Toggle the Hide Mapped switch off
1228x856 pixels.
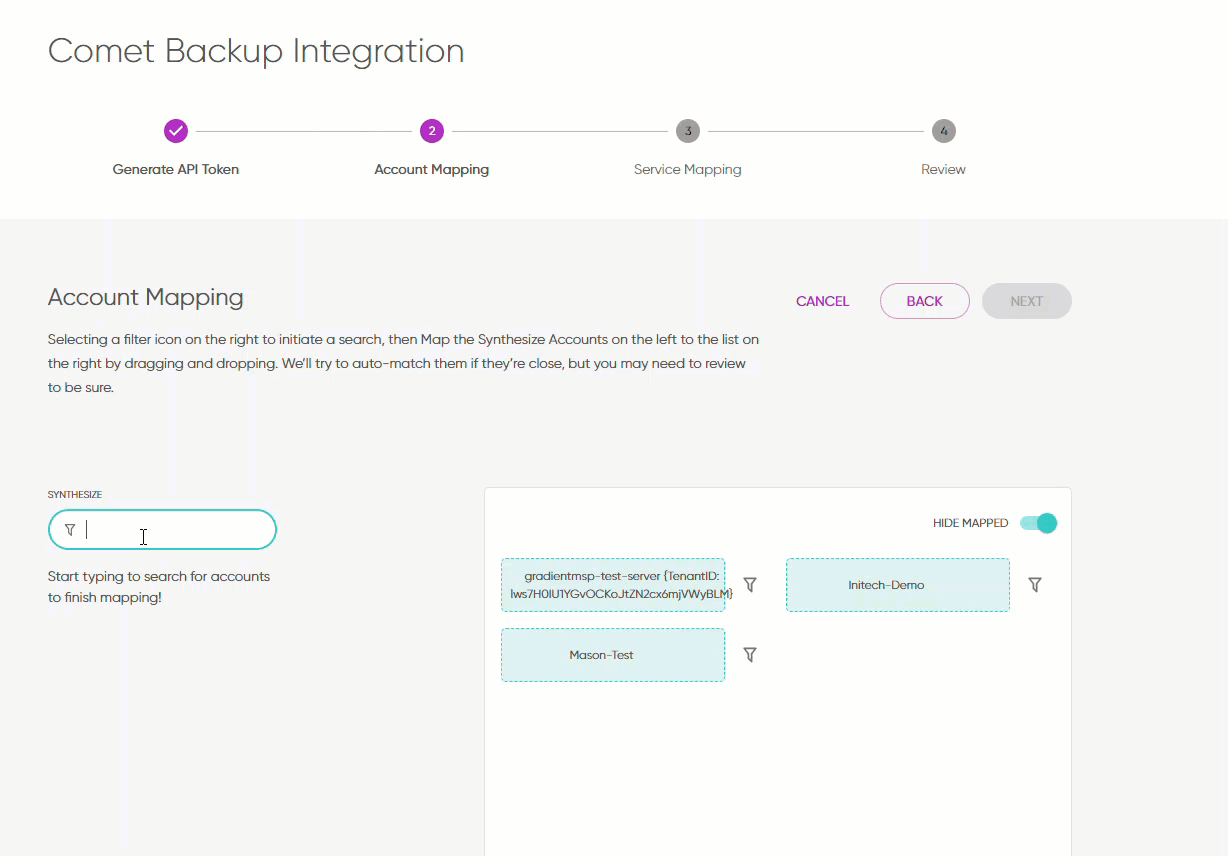pos(1038,523)
